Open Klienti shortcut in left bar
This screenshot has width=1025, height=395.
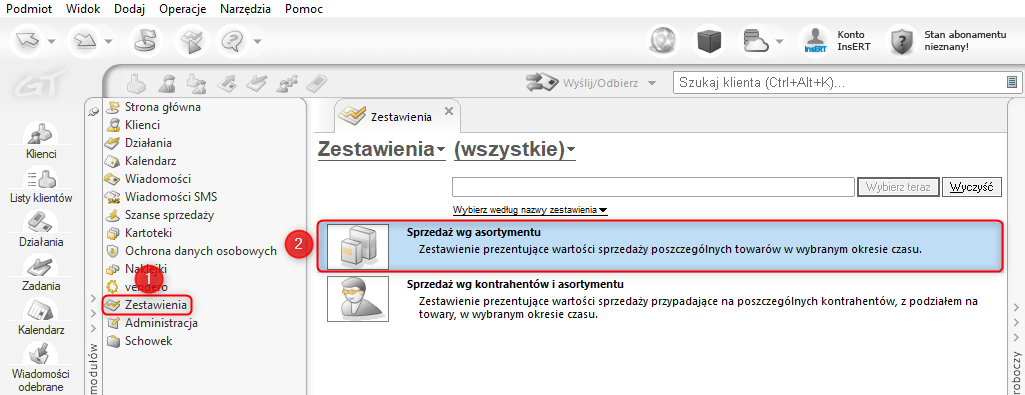(41, 141)
